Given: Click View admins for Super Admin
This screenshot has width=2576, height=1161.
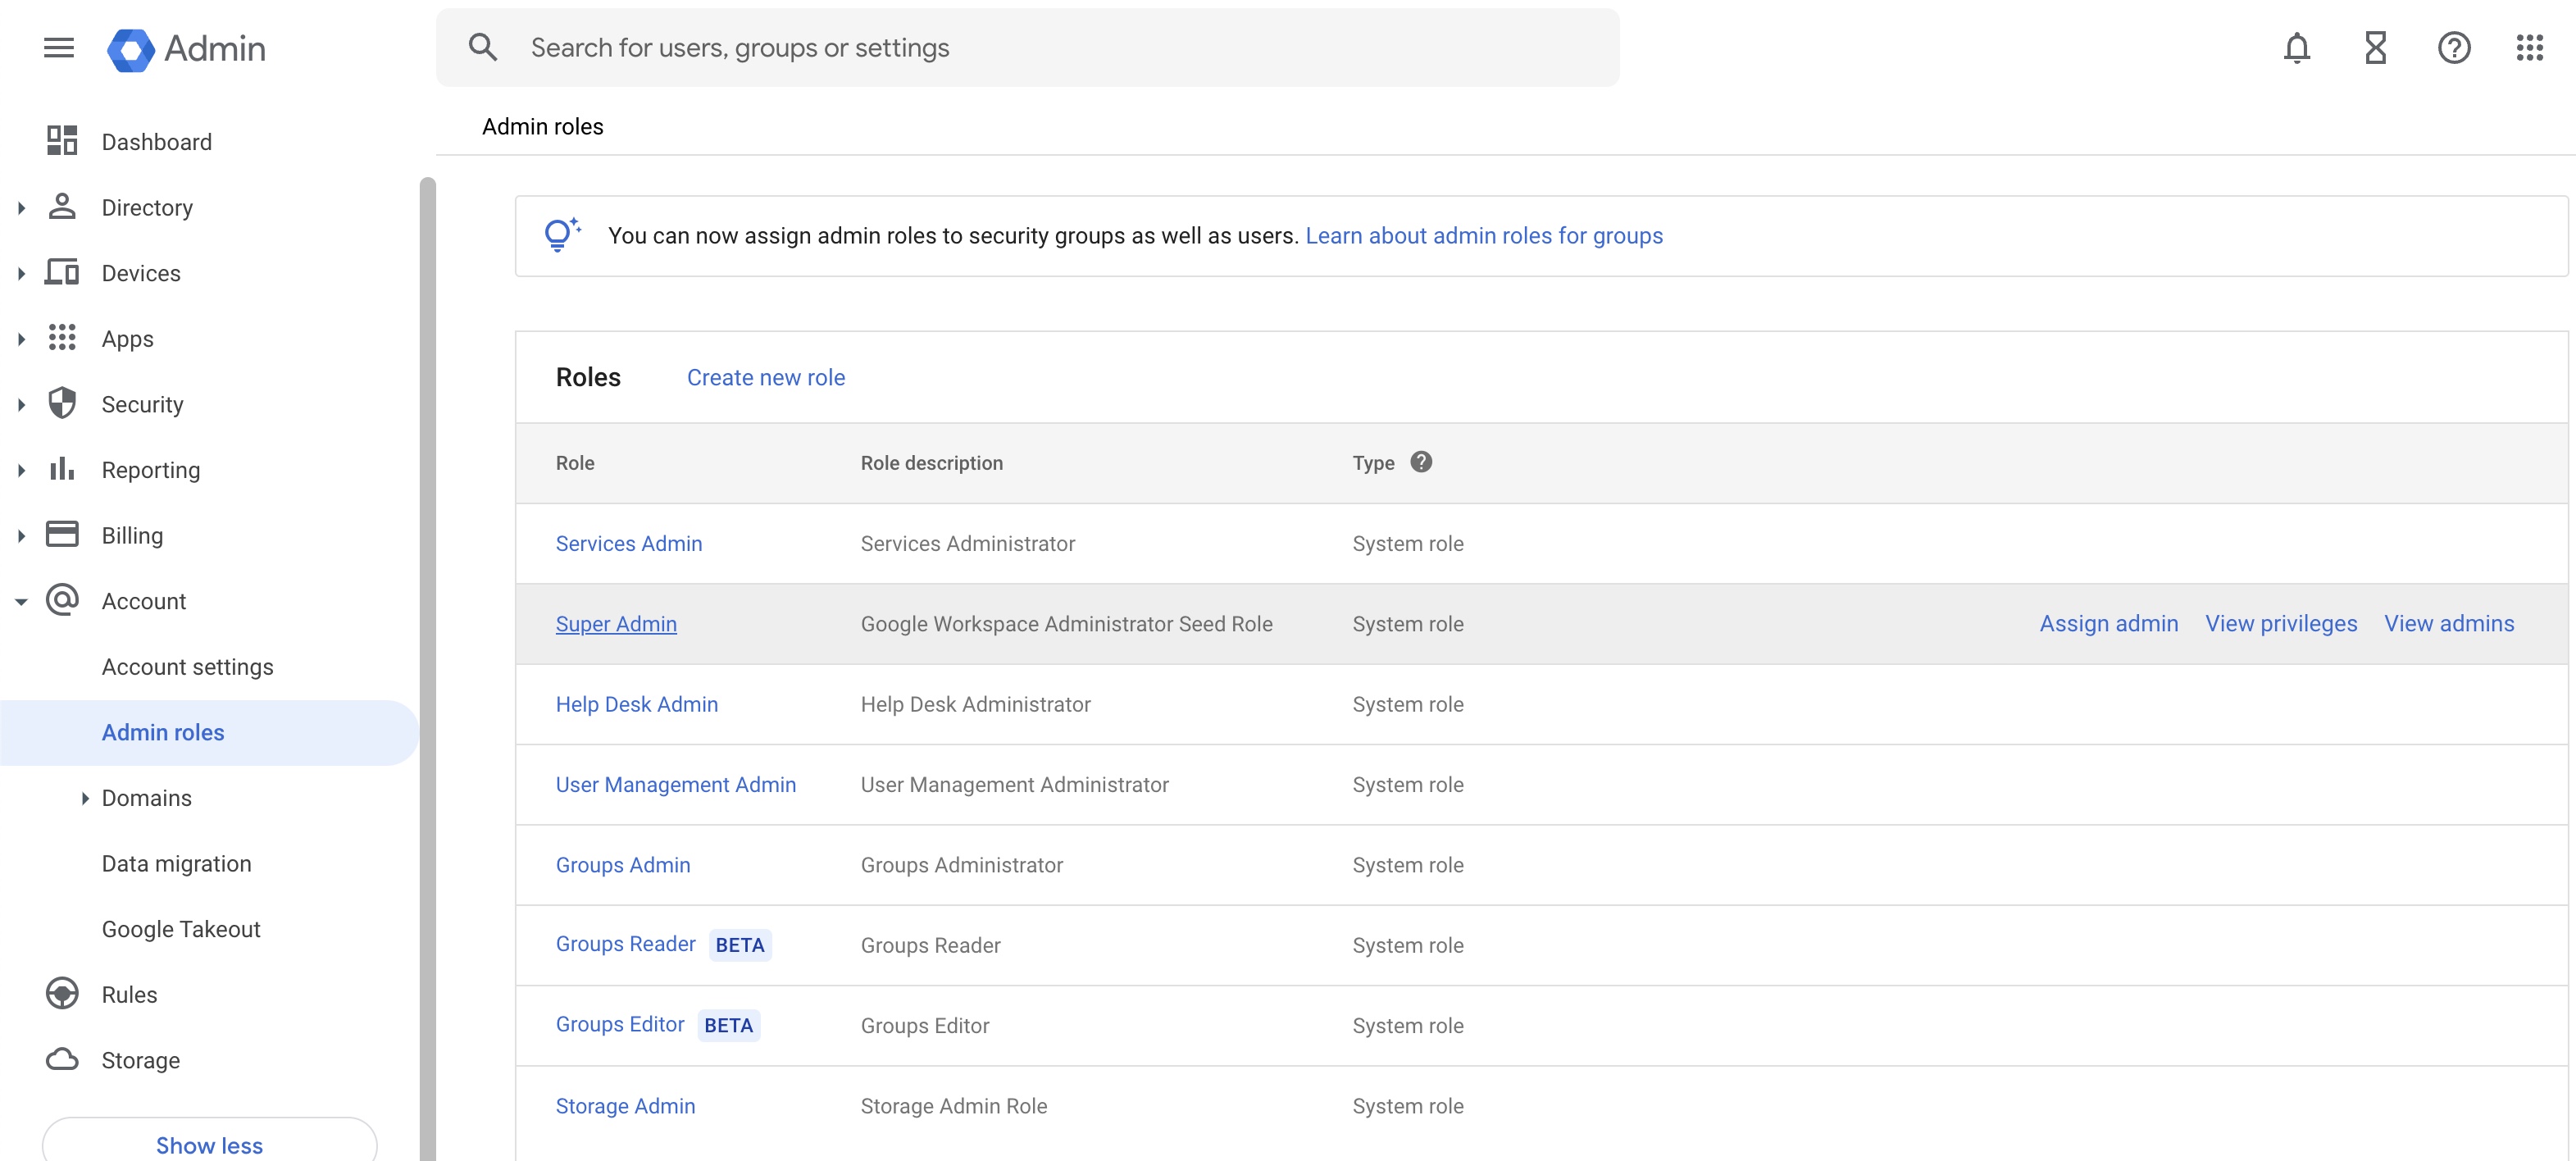Looking at the screenshot, I should 2449,623.
